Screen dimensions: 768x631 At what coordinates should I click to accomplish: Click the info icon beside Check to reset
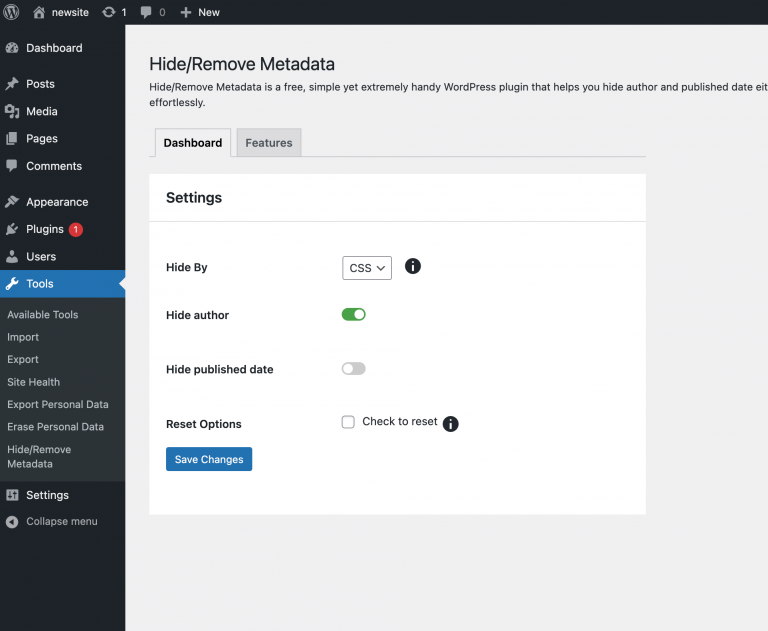[450, 423]
